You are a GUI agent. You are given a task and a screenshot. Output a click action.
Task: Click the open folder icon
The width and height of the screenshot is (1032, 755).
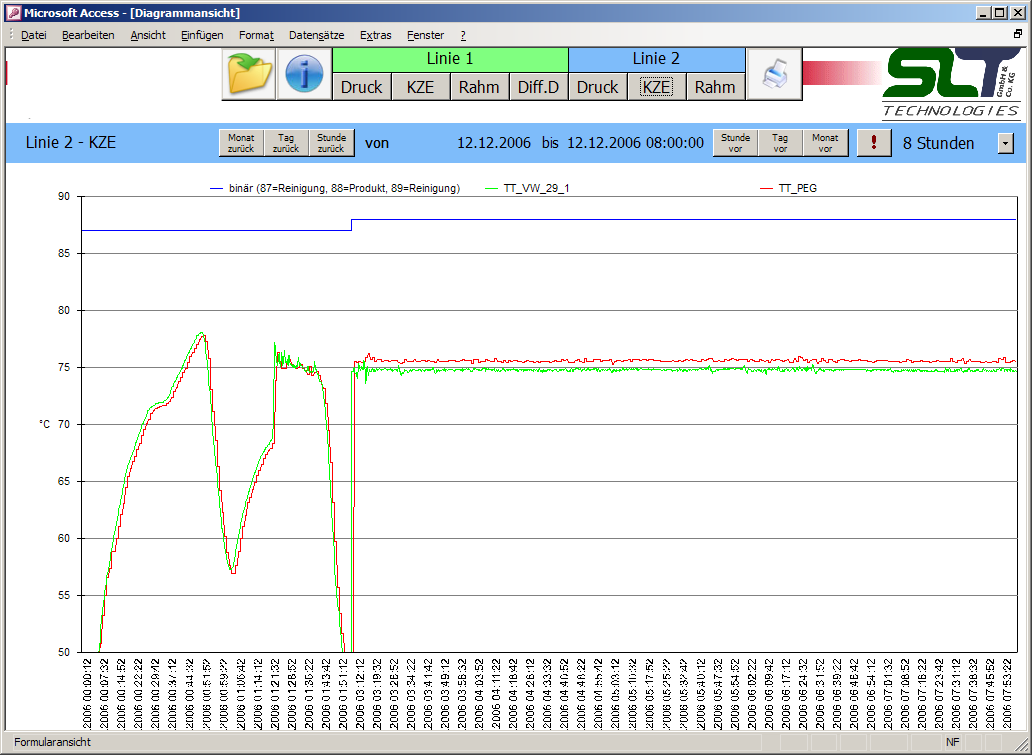click(x=248, y=75)
